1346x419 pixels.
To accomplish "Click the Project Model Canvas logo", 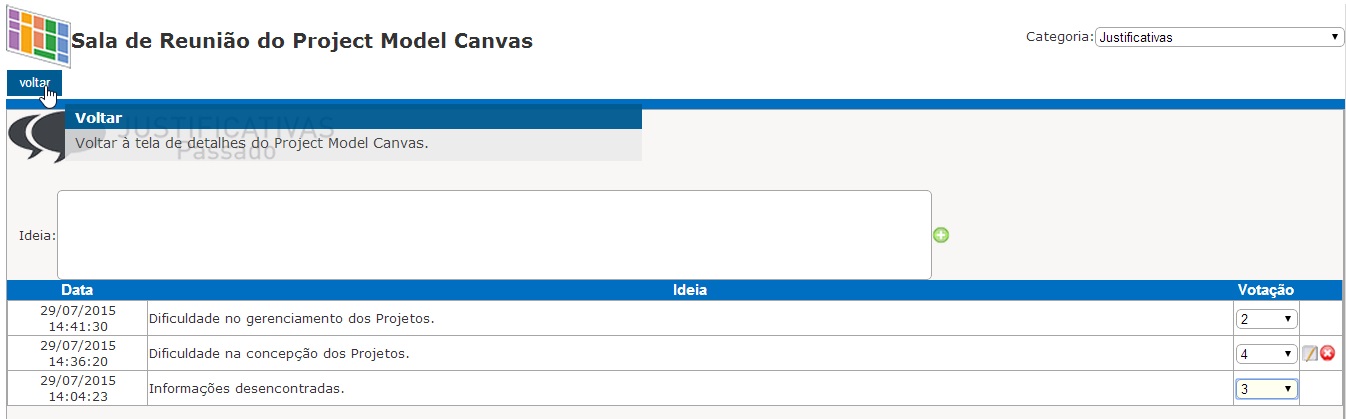I will [x=39, y=36].
